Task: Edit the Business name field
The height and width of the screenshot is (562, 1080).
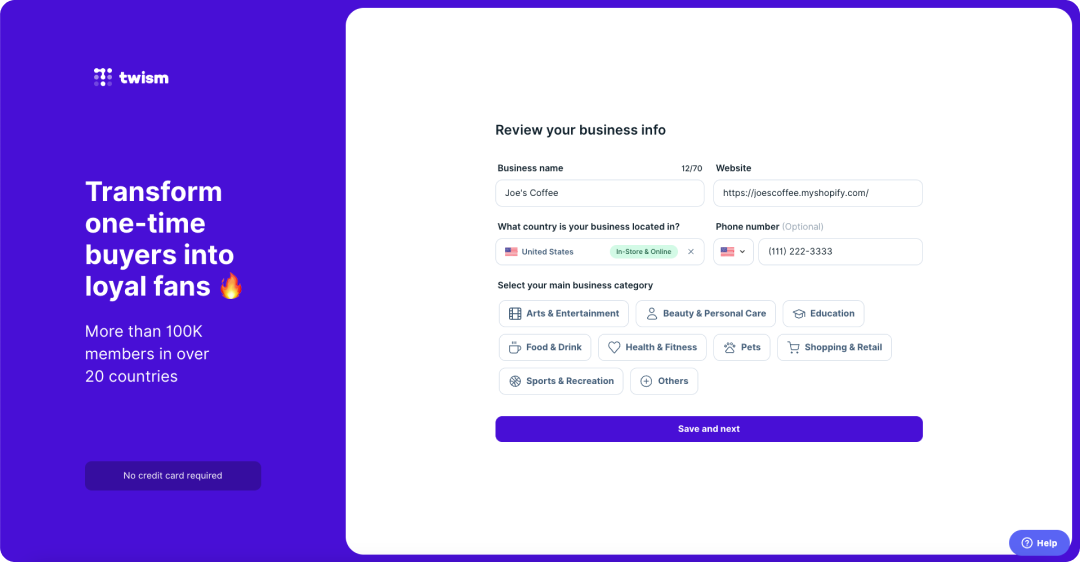Action: tap(599, 193)
